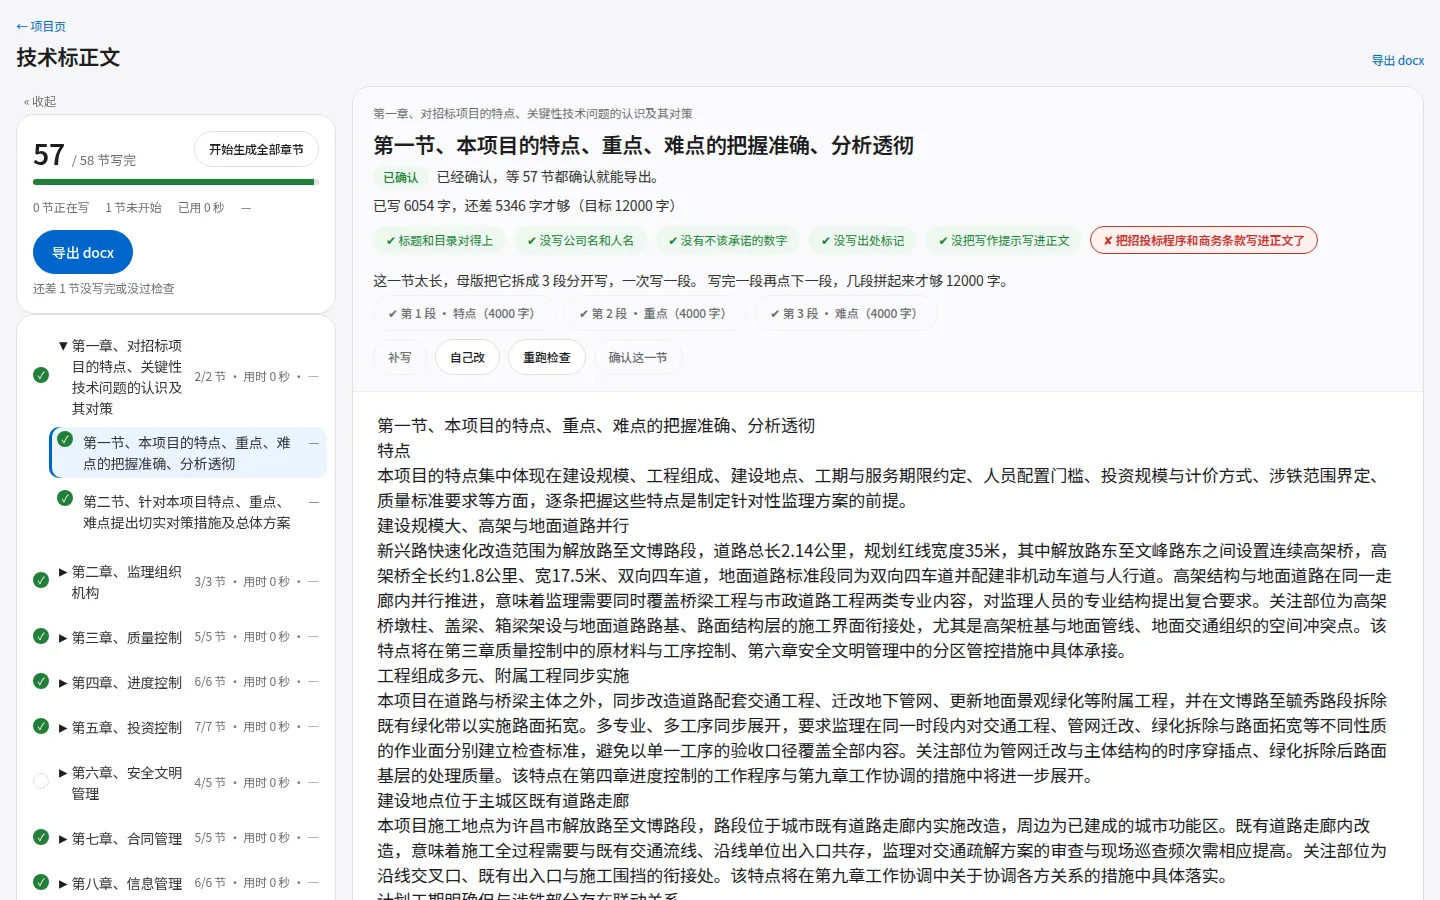Click the 没写公司名和人名 check chip
Viewport: 1440px width, 900px height.
click(580, 241)
